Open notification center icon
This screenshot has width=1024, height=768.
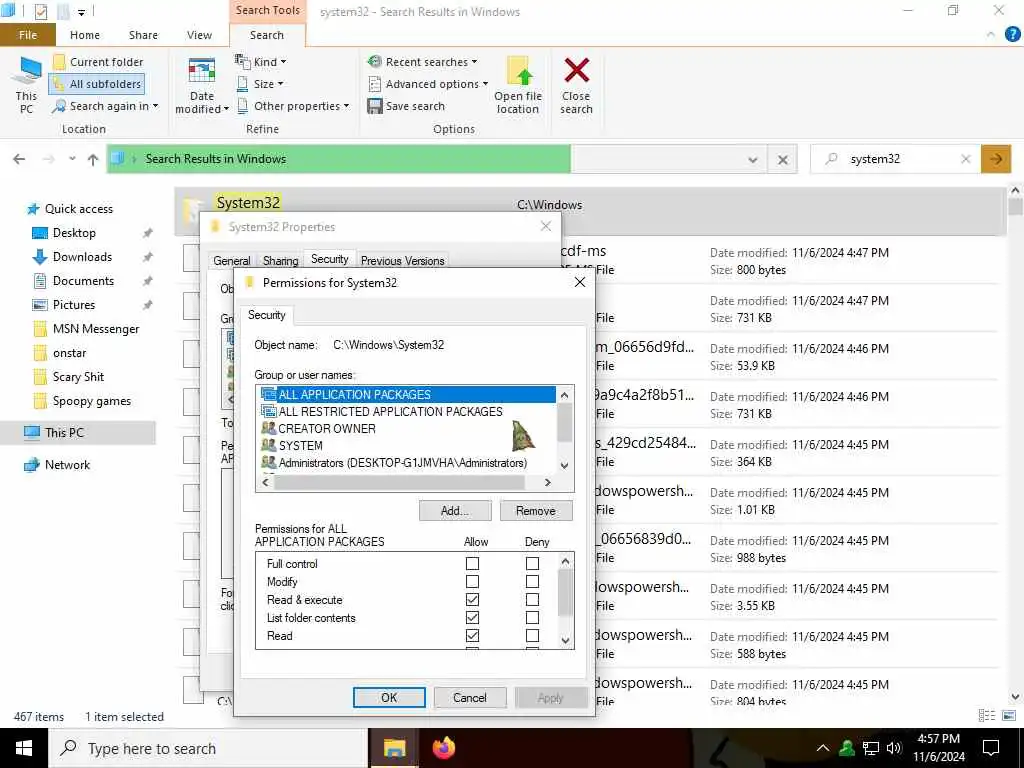pos(991,748)
